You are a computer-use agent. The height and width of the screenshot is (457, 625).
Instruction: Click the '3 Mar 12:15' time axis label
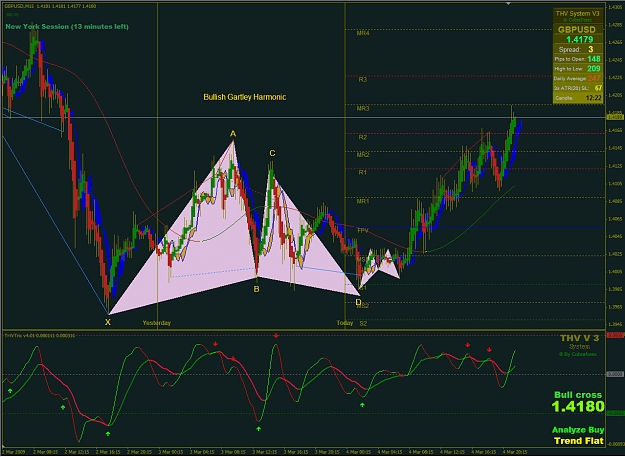click(264, 452)
